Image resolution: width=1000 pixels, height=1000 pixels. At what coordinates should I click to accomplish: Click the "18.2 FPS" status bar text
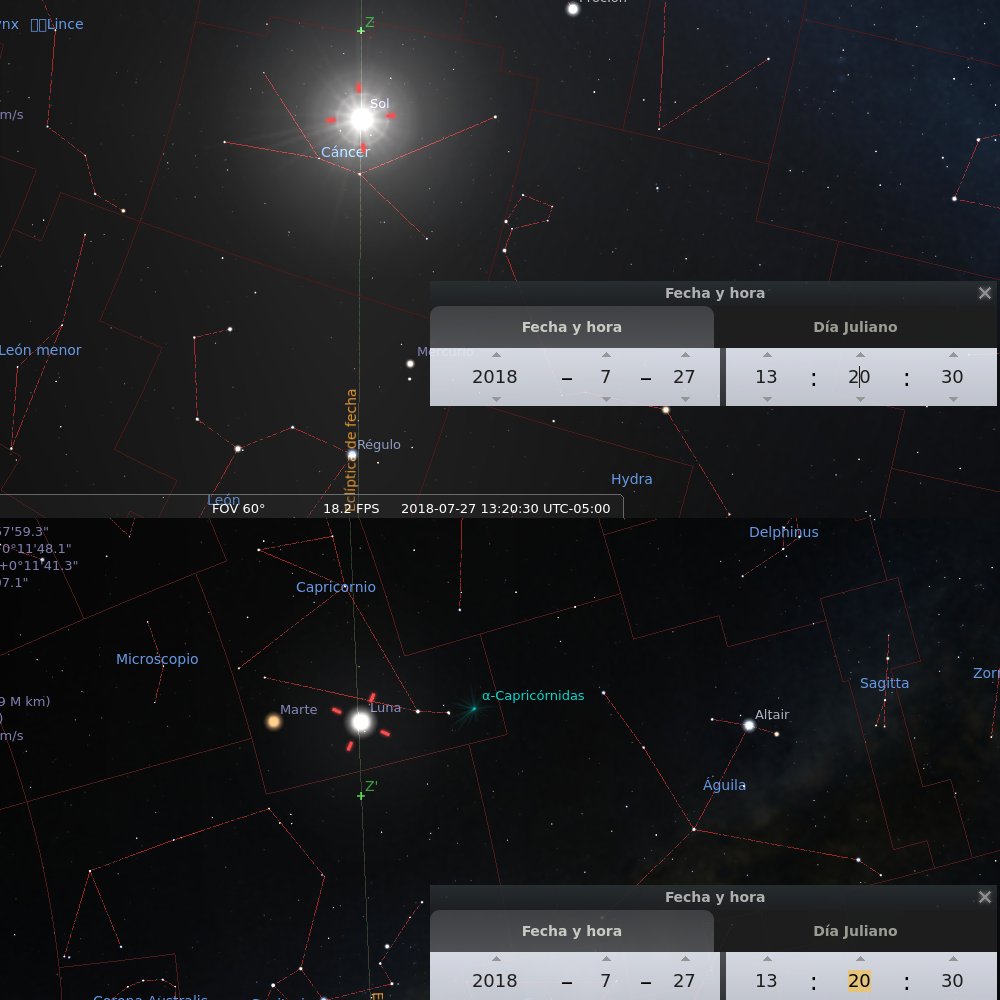(351, 509)
